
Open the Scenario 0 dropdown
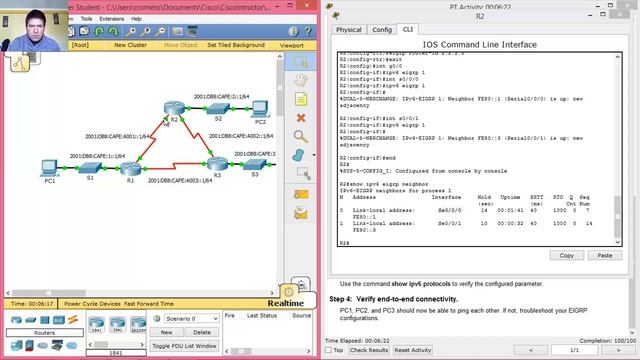(x=191, y=318)
